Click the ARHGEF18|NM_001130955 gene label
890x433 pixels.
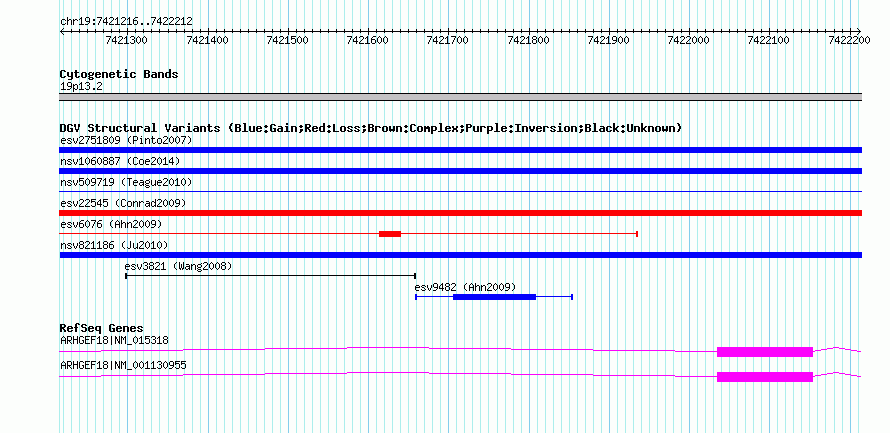123,365
